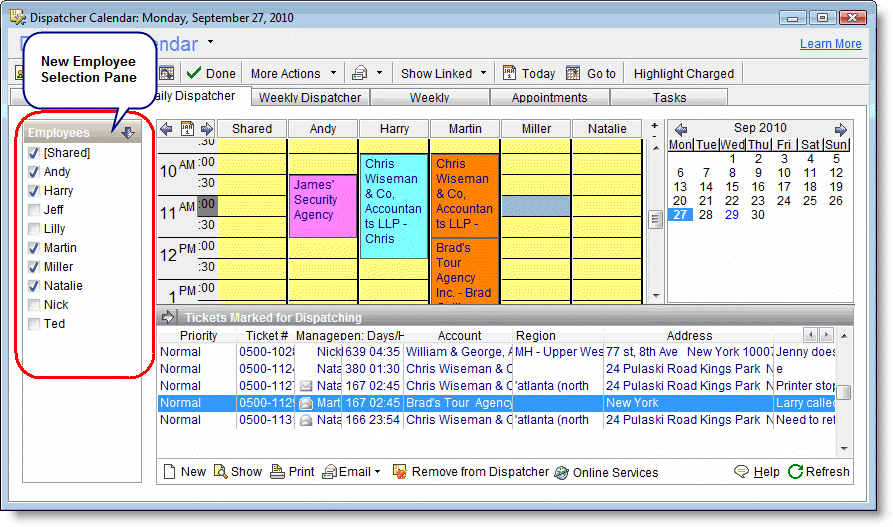This screenshot has height=527, width=893.
Task: Check the Nick checkbox
Action: pyautogui.click(x=34, y=305)
